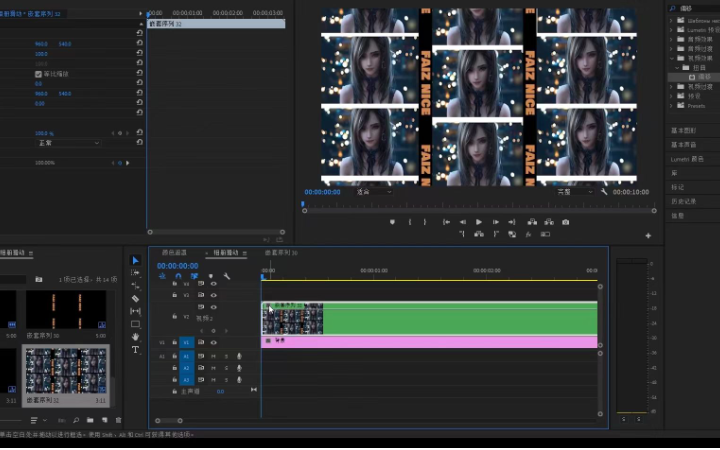Toggle blue A2 track targeting button
The image size is (720, 450).
pos(186,368)
